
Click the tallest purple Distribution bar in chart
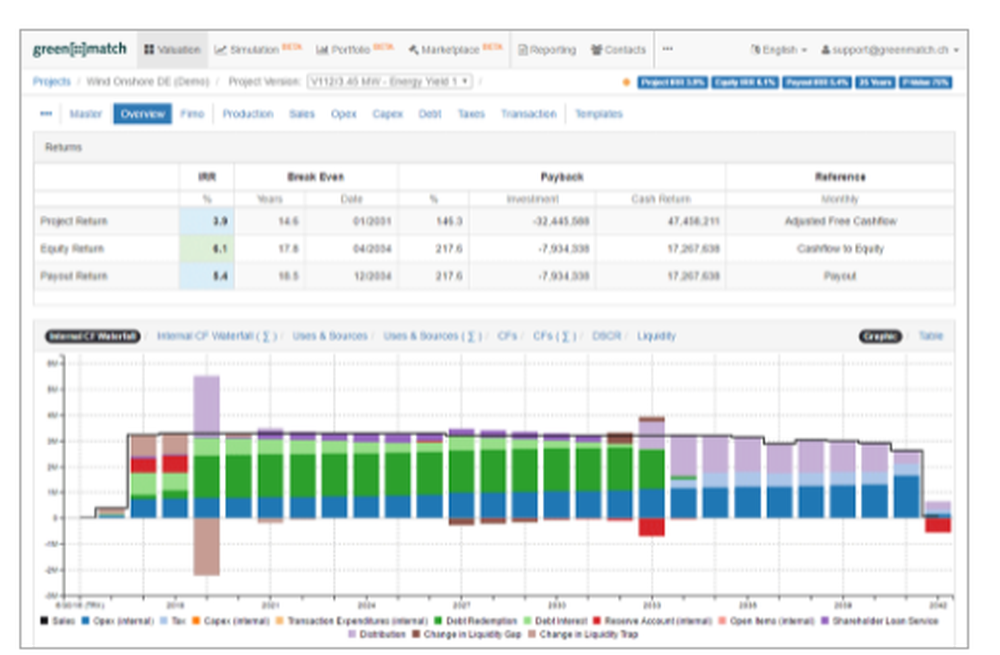pos(207,405)
